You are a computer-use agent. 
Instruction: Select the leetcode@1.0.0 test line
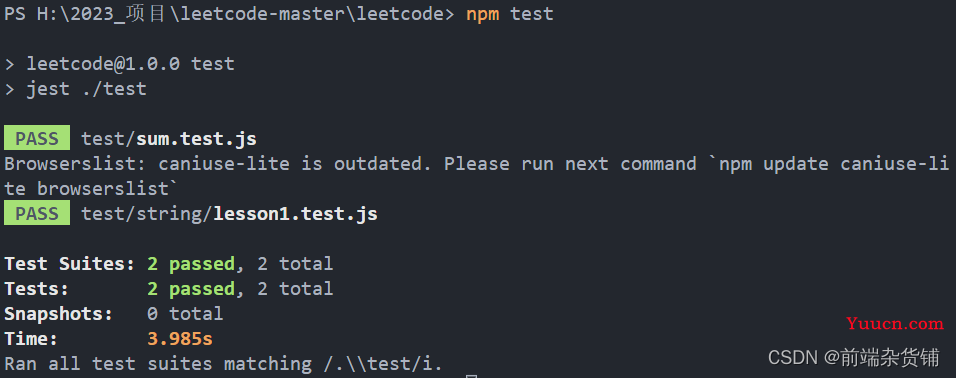tap(120, 64)
